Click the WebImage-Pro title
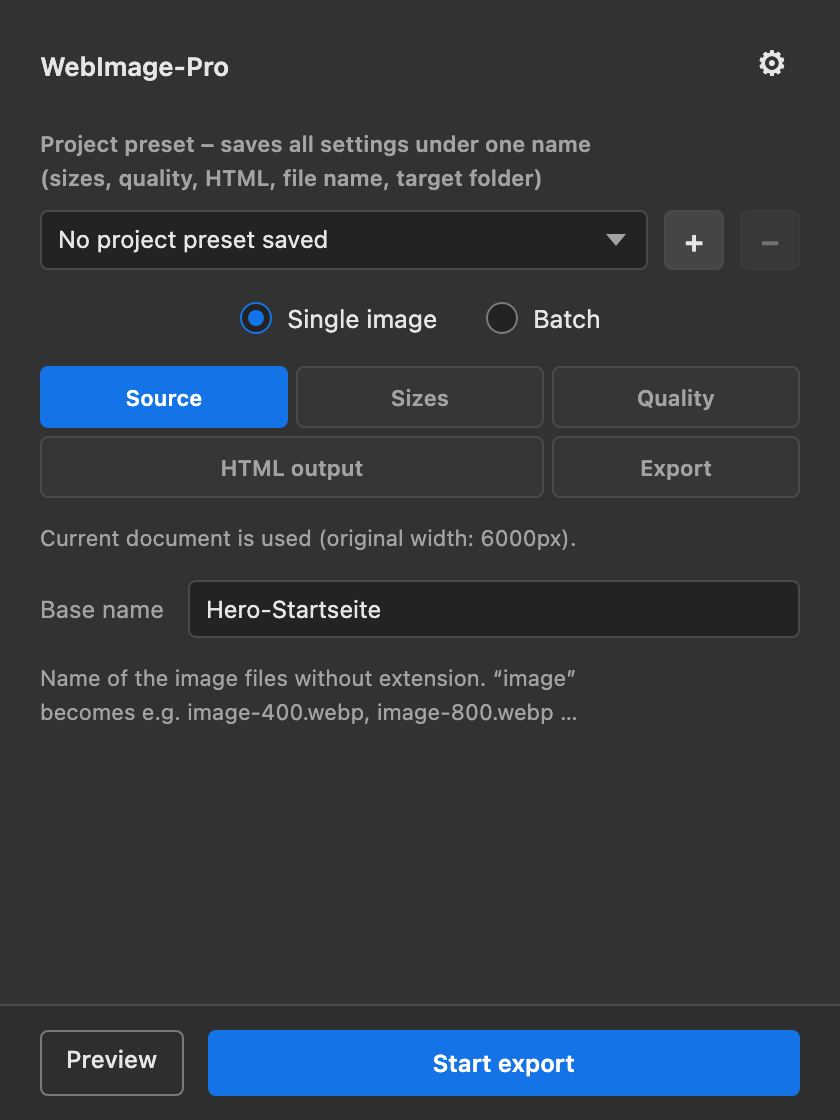The height and width of the screenshot is (1120, 840). pos(134,67)
